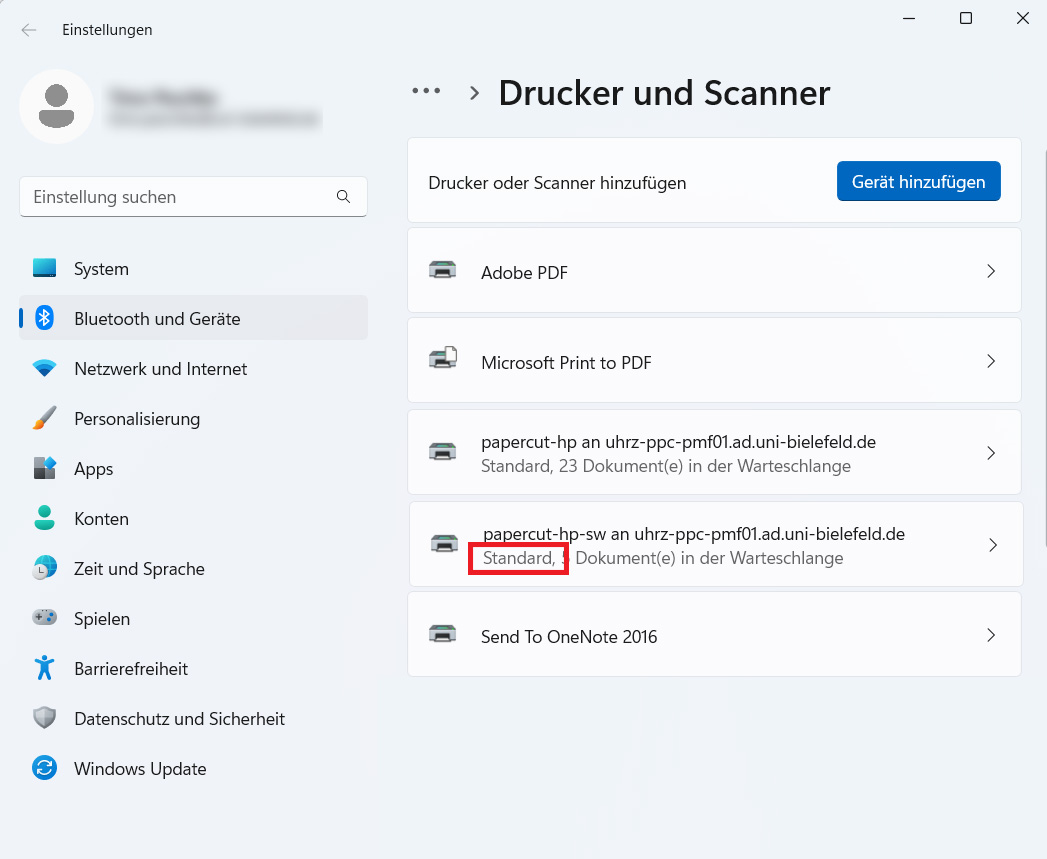Click the accessibility figure icon for Barrierefreiheit
The height and width of the screenshot is (859, 1047).
click(x=45, y=668)
